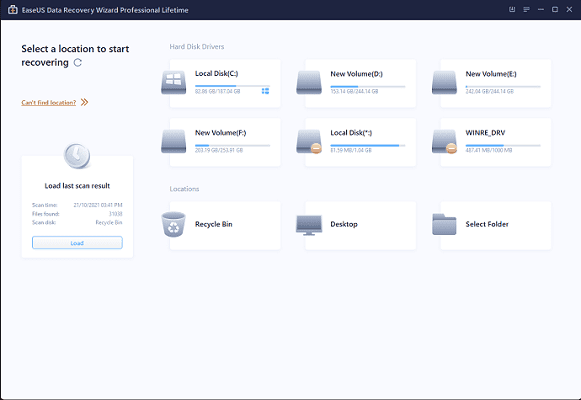
Task: Pick the New Volume(F:) drive icon
Action: (x=173, y=141)
